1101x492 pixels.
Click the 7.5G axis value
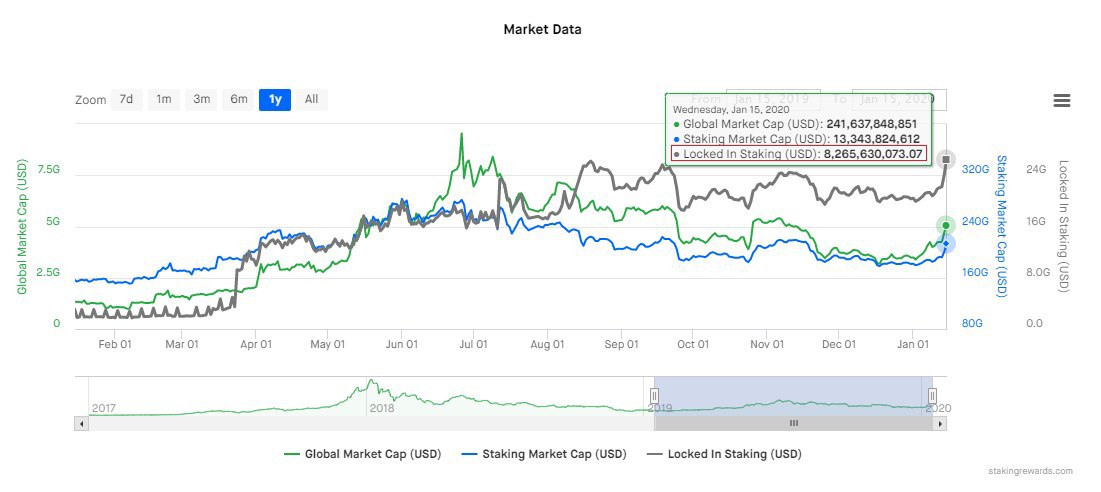(49, 169)
